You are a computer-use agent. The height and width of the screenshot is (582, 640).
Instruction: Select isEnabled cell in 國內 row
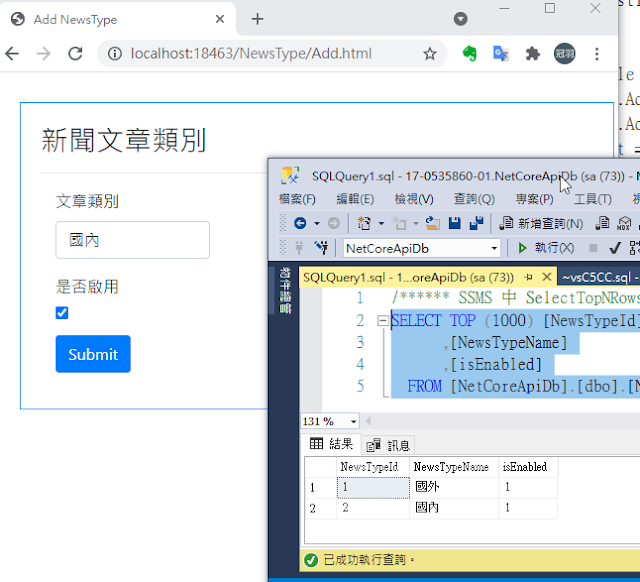528,508
